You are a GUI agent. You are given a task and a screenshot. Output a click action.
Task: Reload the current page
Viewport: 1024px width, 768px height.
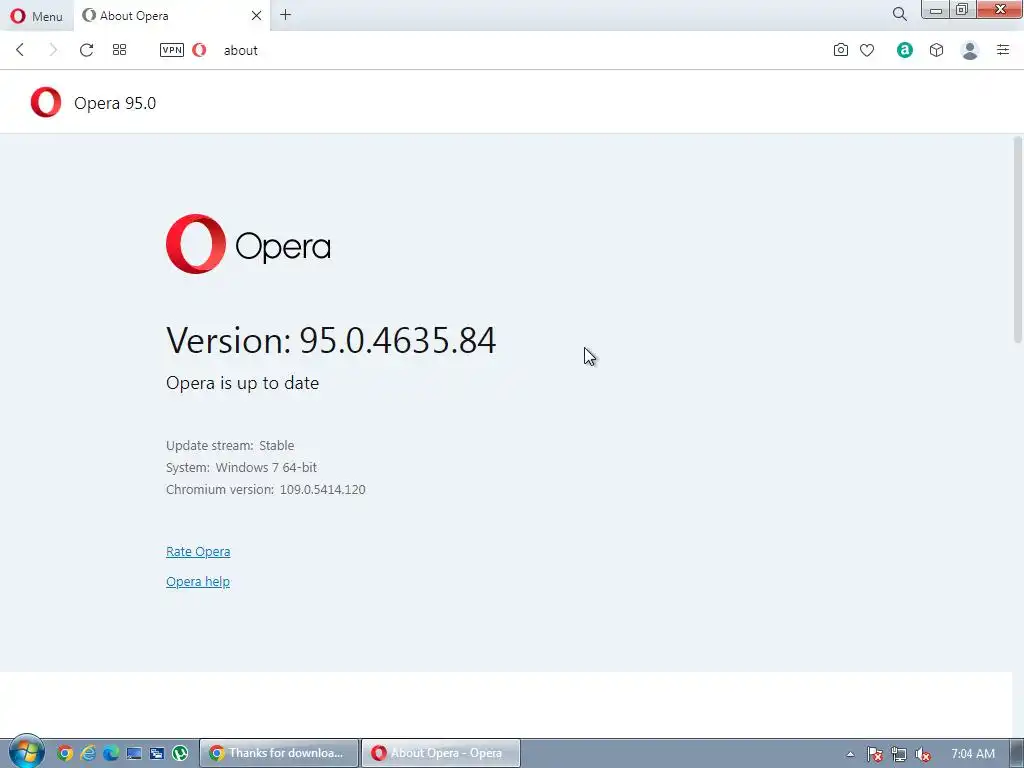pos(86,50)
